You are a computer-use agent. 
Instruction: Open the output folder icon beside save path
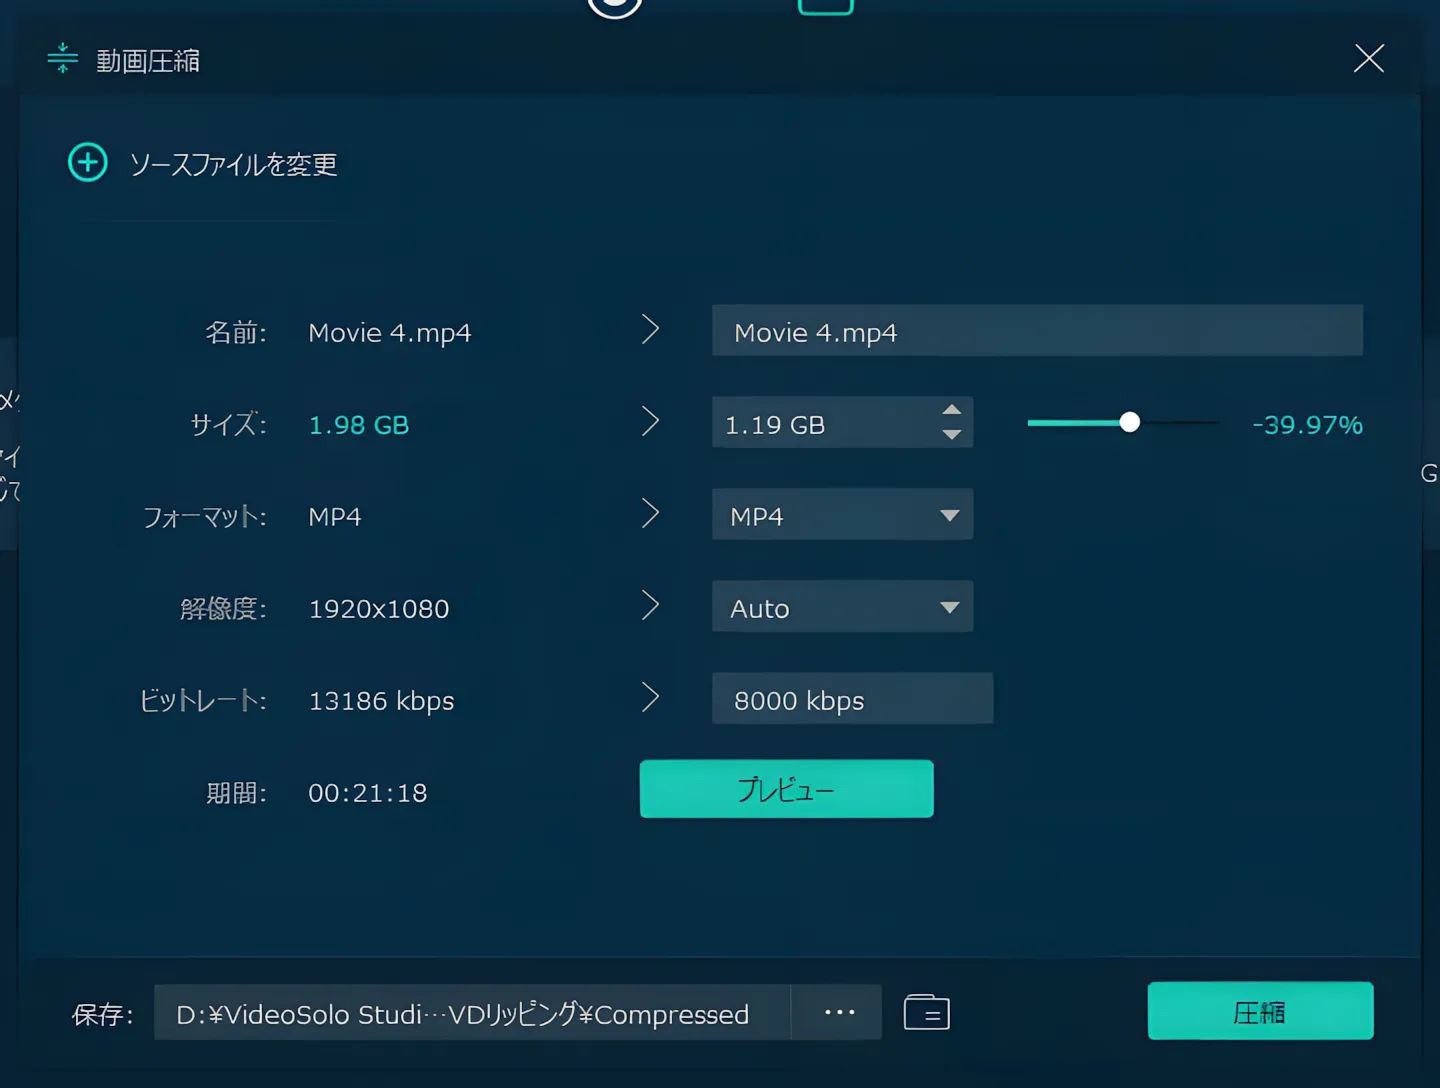[x=925, y=1012]
